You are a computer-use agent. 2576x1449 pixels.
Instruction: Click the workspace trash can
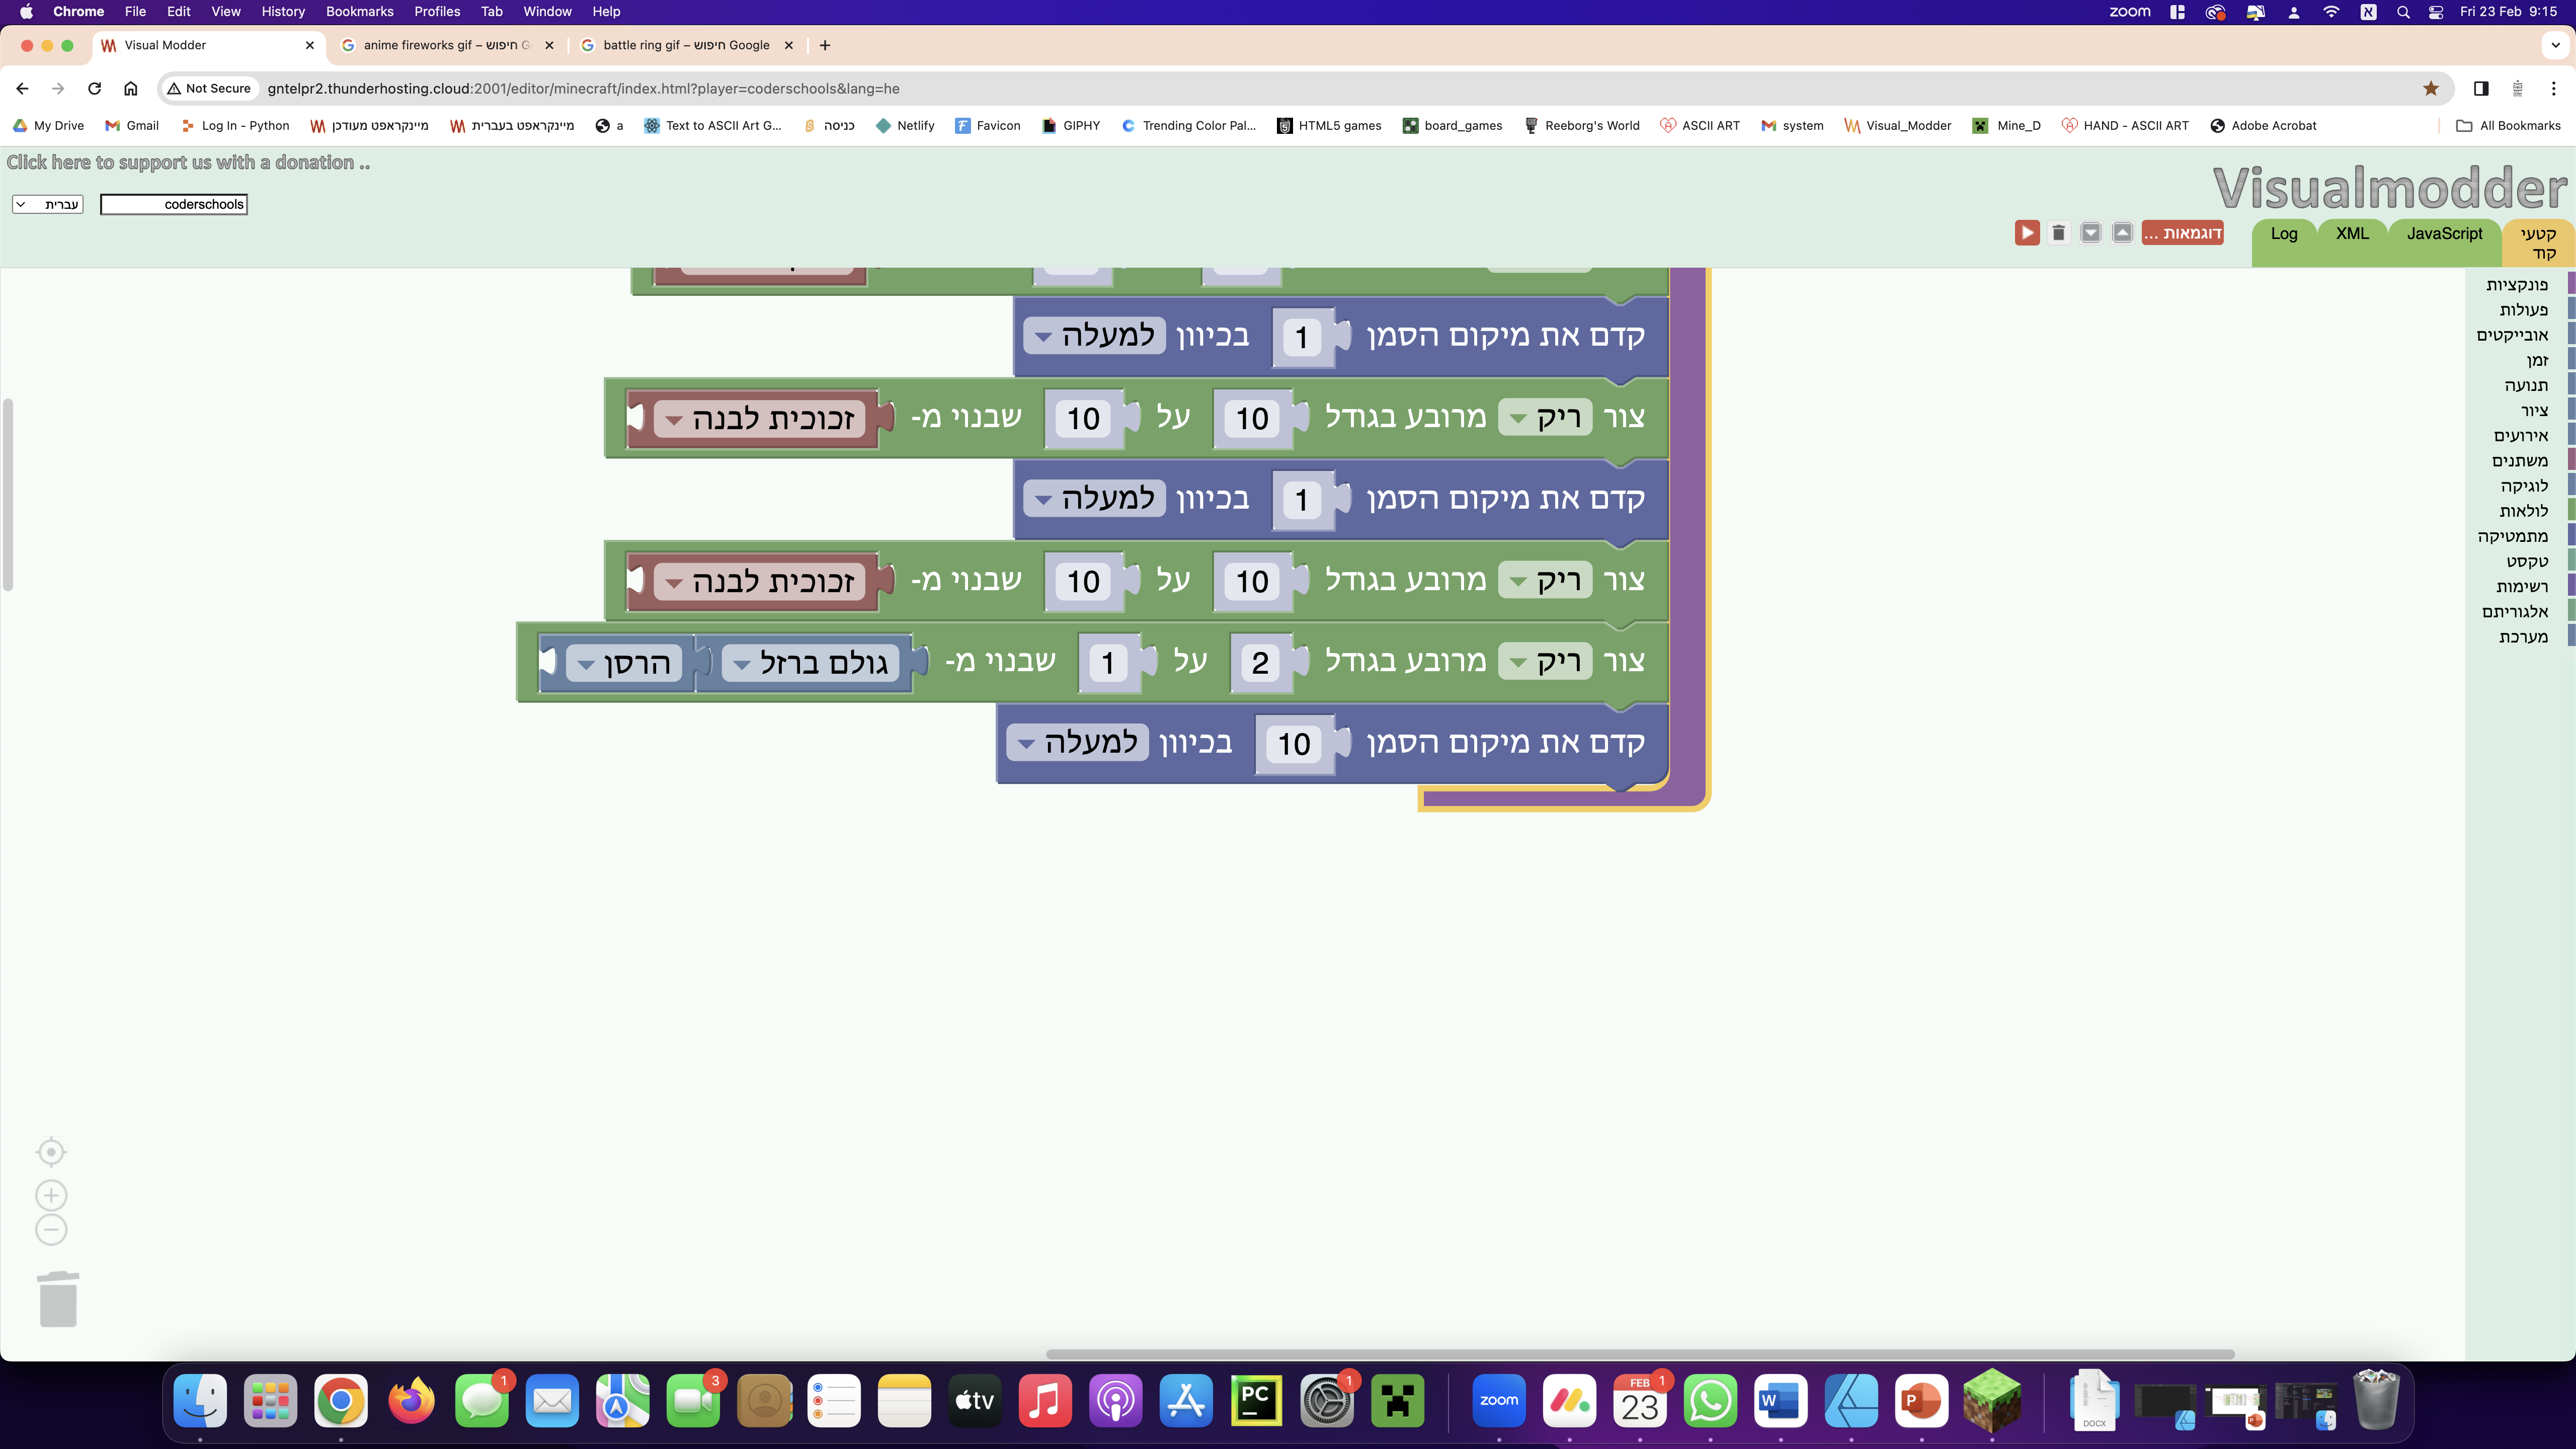58,1299
